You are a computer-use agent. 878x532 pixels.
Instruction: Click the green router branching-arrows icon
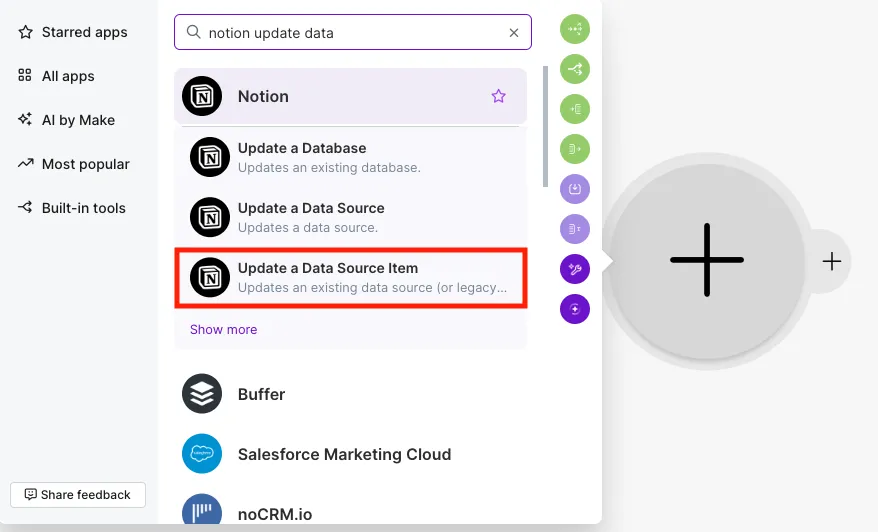coord(575,69)
